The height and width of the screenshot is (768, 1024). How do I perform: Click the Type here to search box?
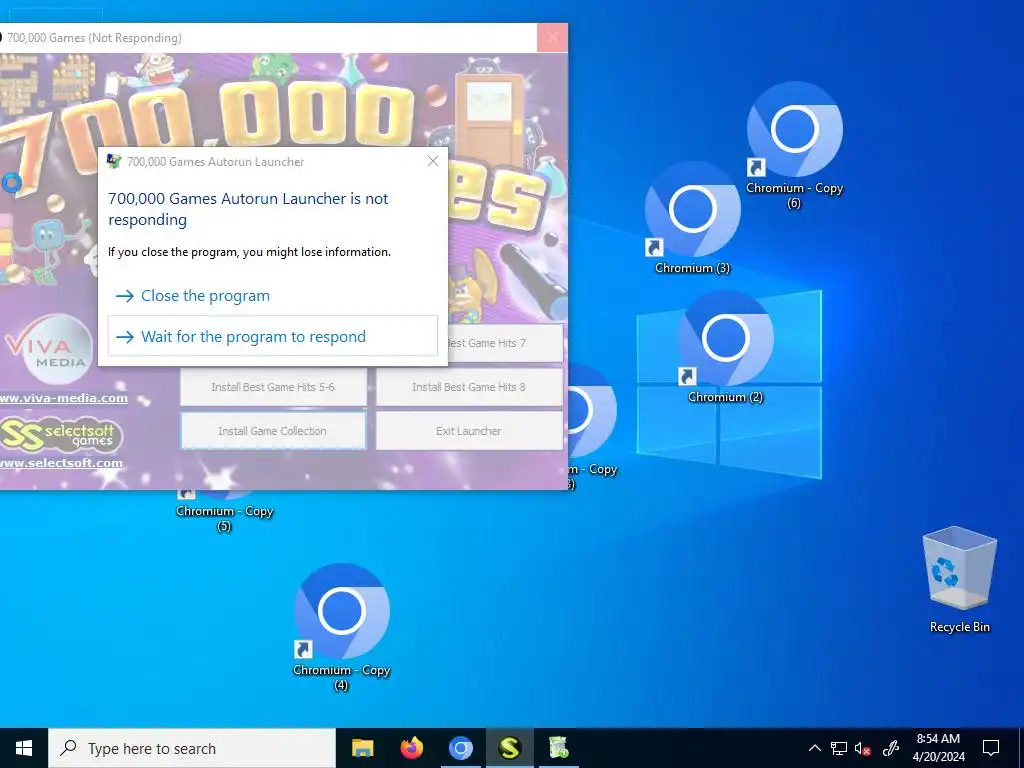click(192, 748)
